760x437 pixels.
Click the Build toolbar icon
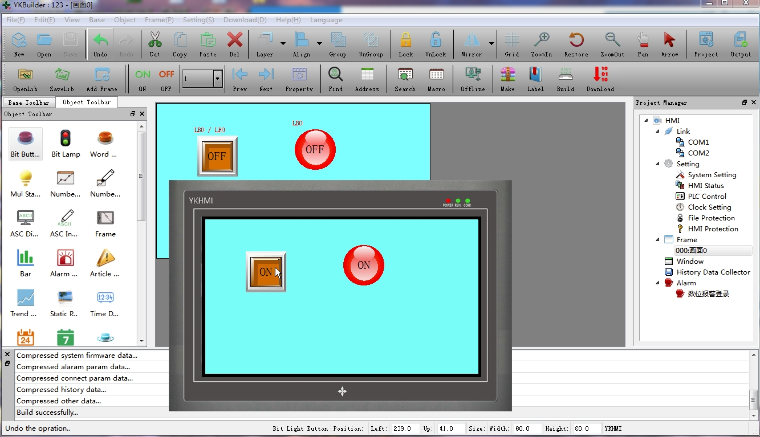[x=565, y=78]
